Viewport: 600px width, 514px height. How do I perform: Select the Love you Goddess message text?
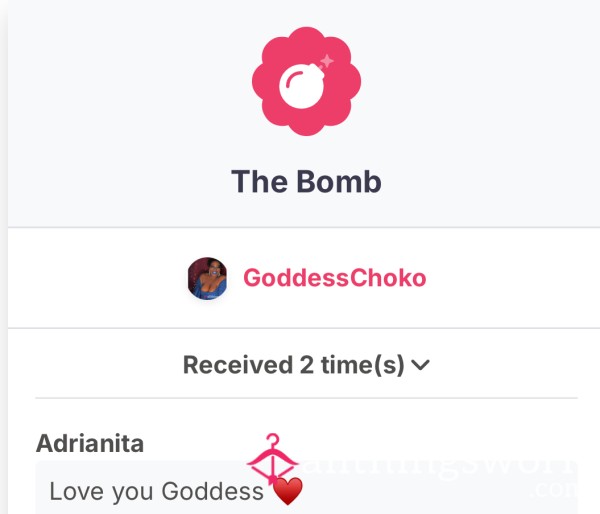tap(157, 491)
